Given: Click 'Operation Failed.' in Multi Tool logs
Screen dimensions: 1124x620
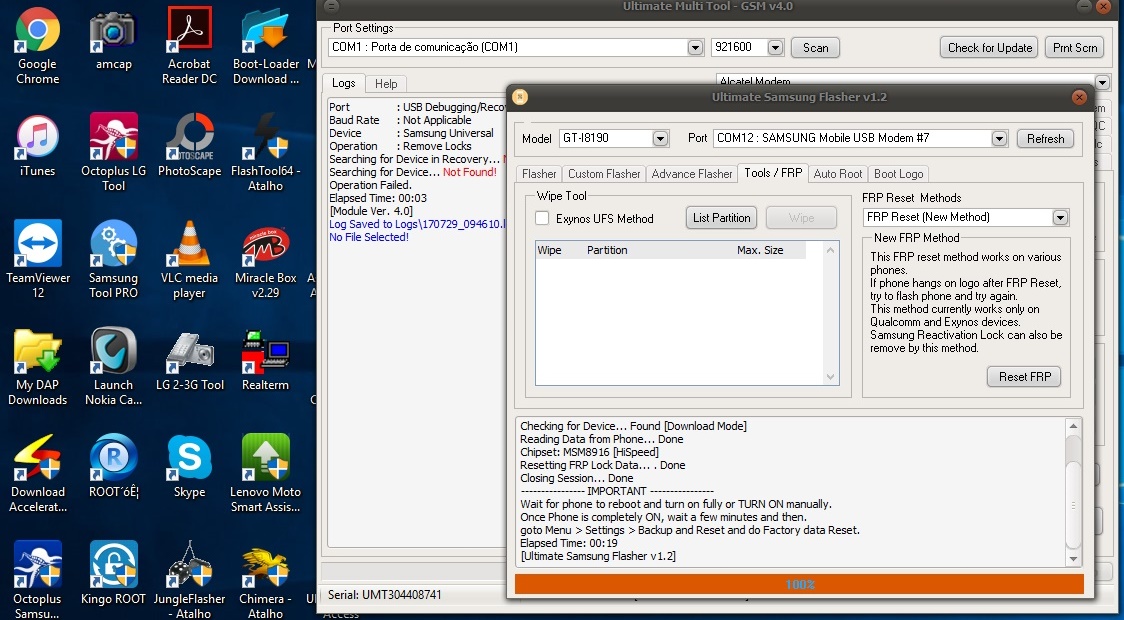Looking at the screenshot, I should [370, 185].
